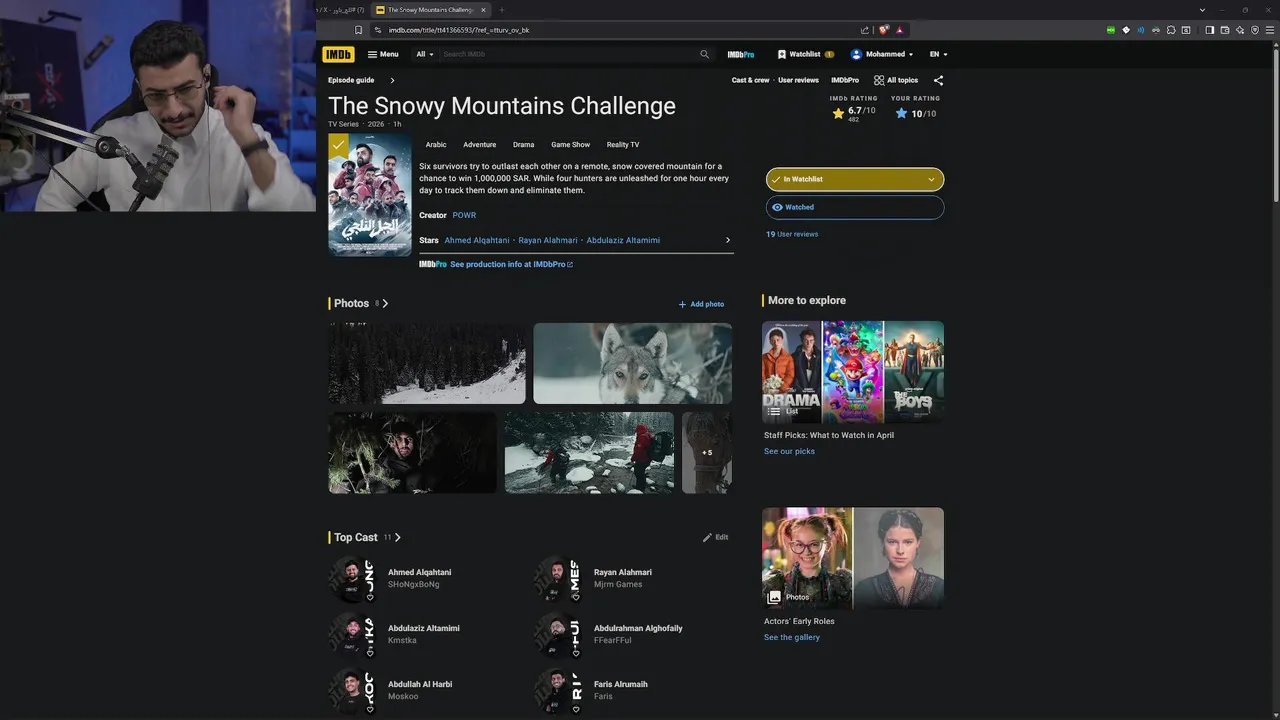This screenshot has width=1280, height=720.
Task: Click the share icon
Action: (938, 80)
